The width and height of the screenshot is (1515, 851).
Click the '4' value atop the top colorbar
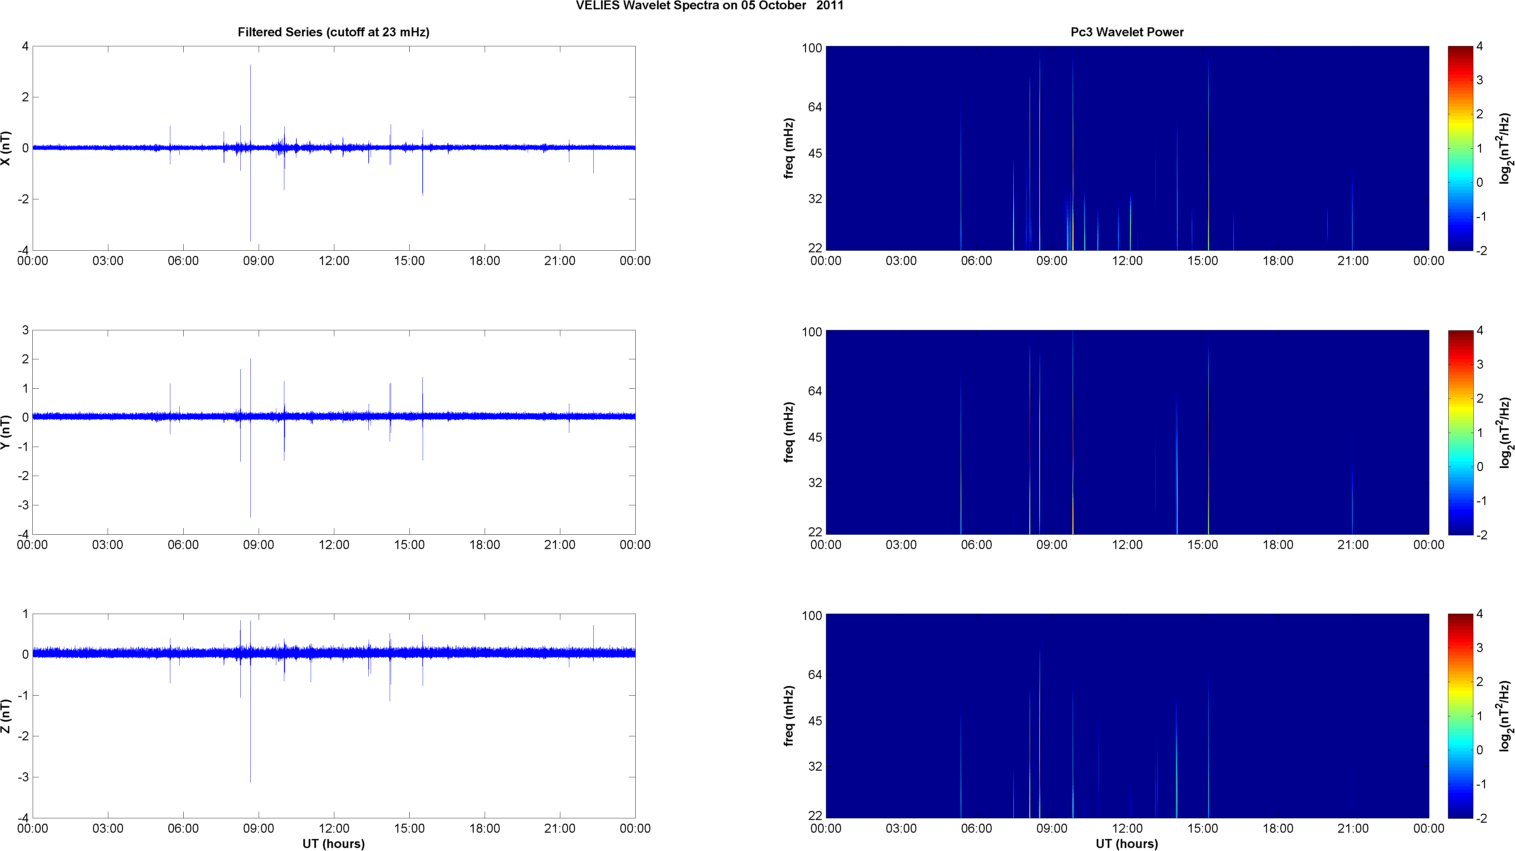(1479, 47)
